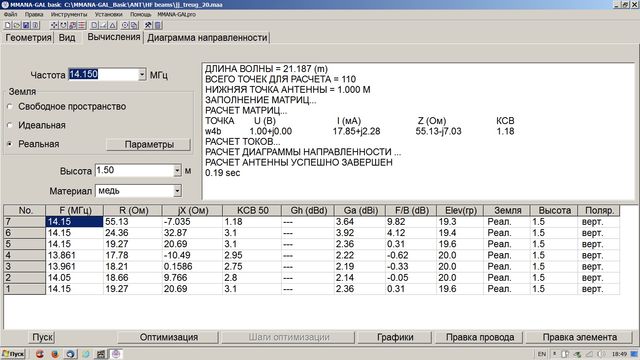Click the New file toolbar icon
This screenshot has height=360, width=640.
(7, 25)
